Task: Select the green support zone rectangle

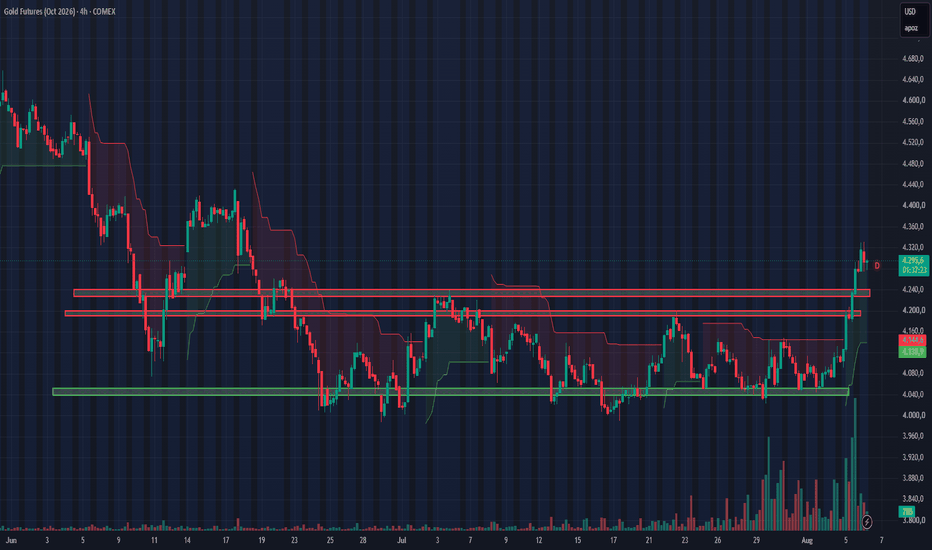Action: [451, 392]
